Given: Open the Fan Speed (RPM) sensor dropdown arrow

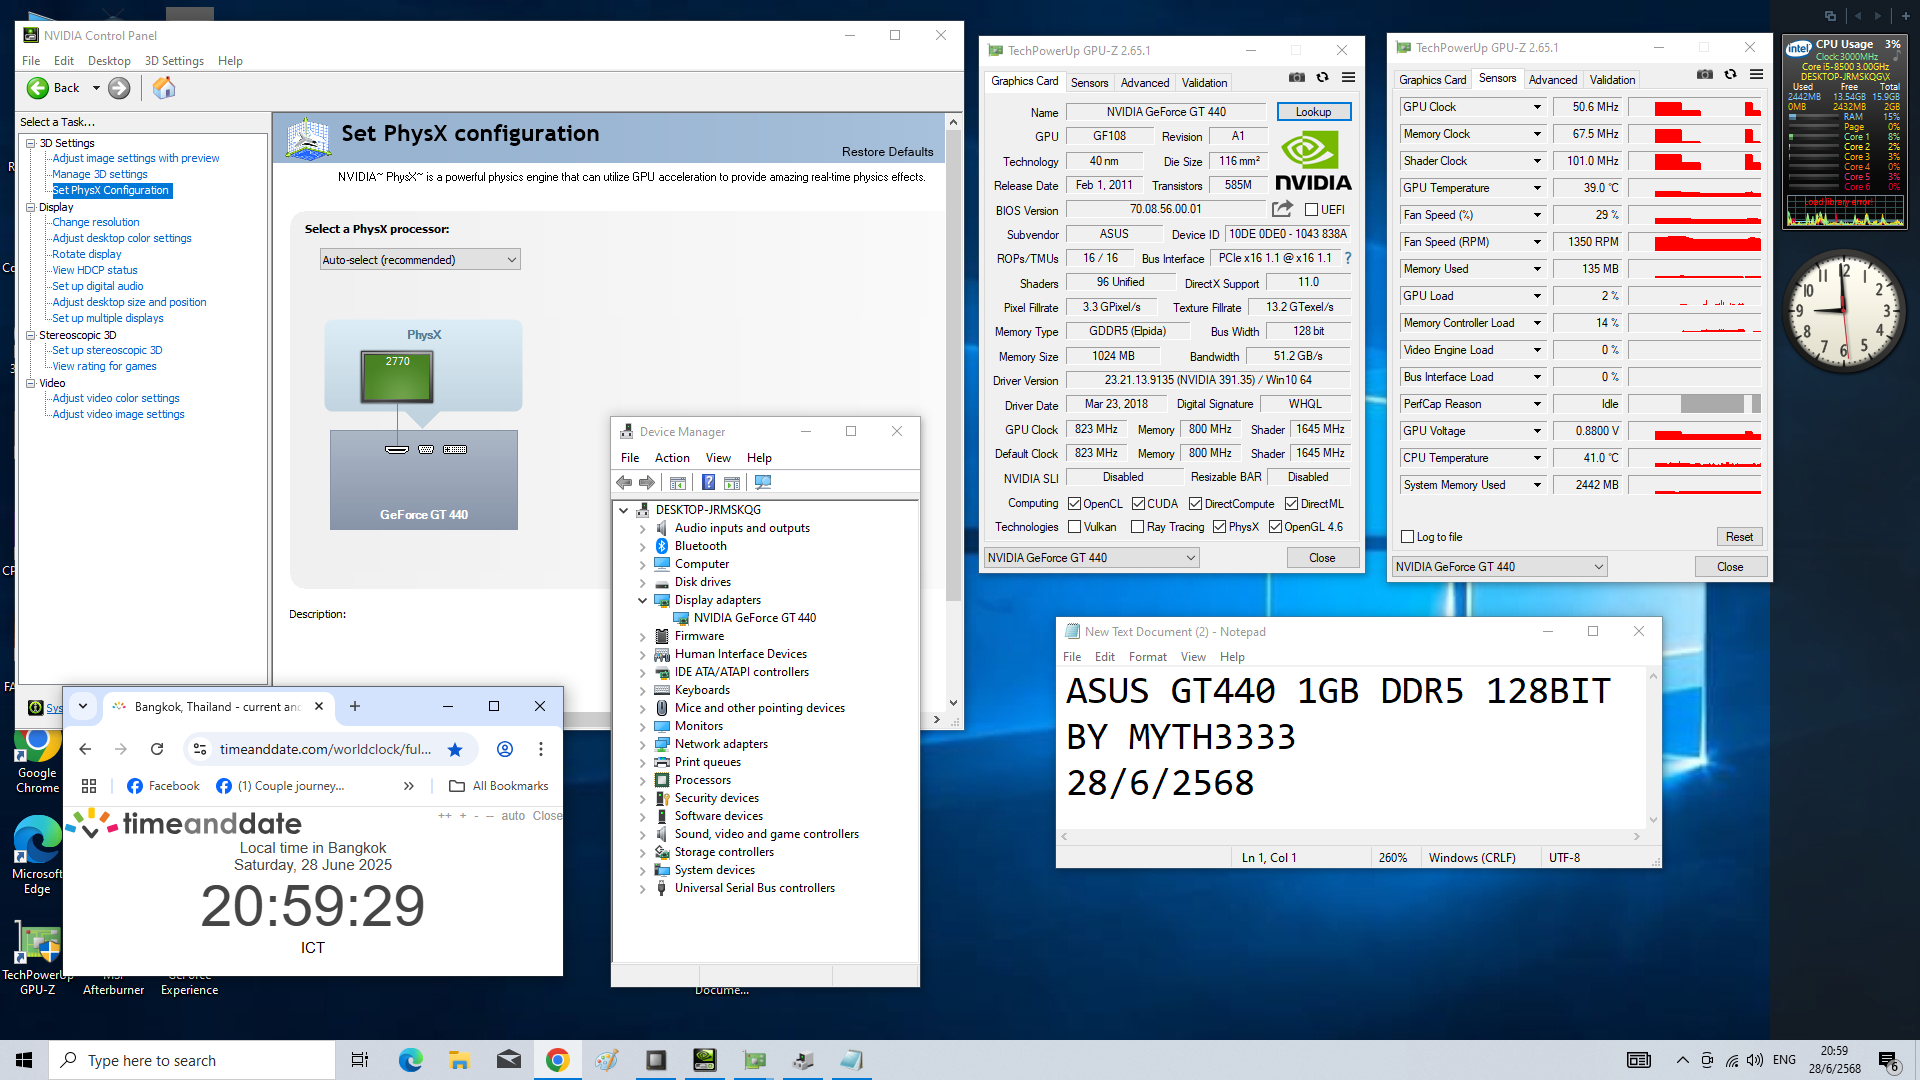Looking at the screenshot, I should [x=1537, y=242].
